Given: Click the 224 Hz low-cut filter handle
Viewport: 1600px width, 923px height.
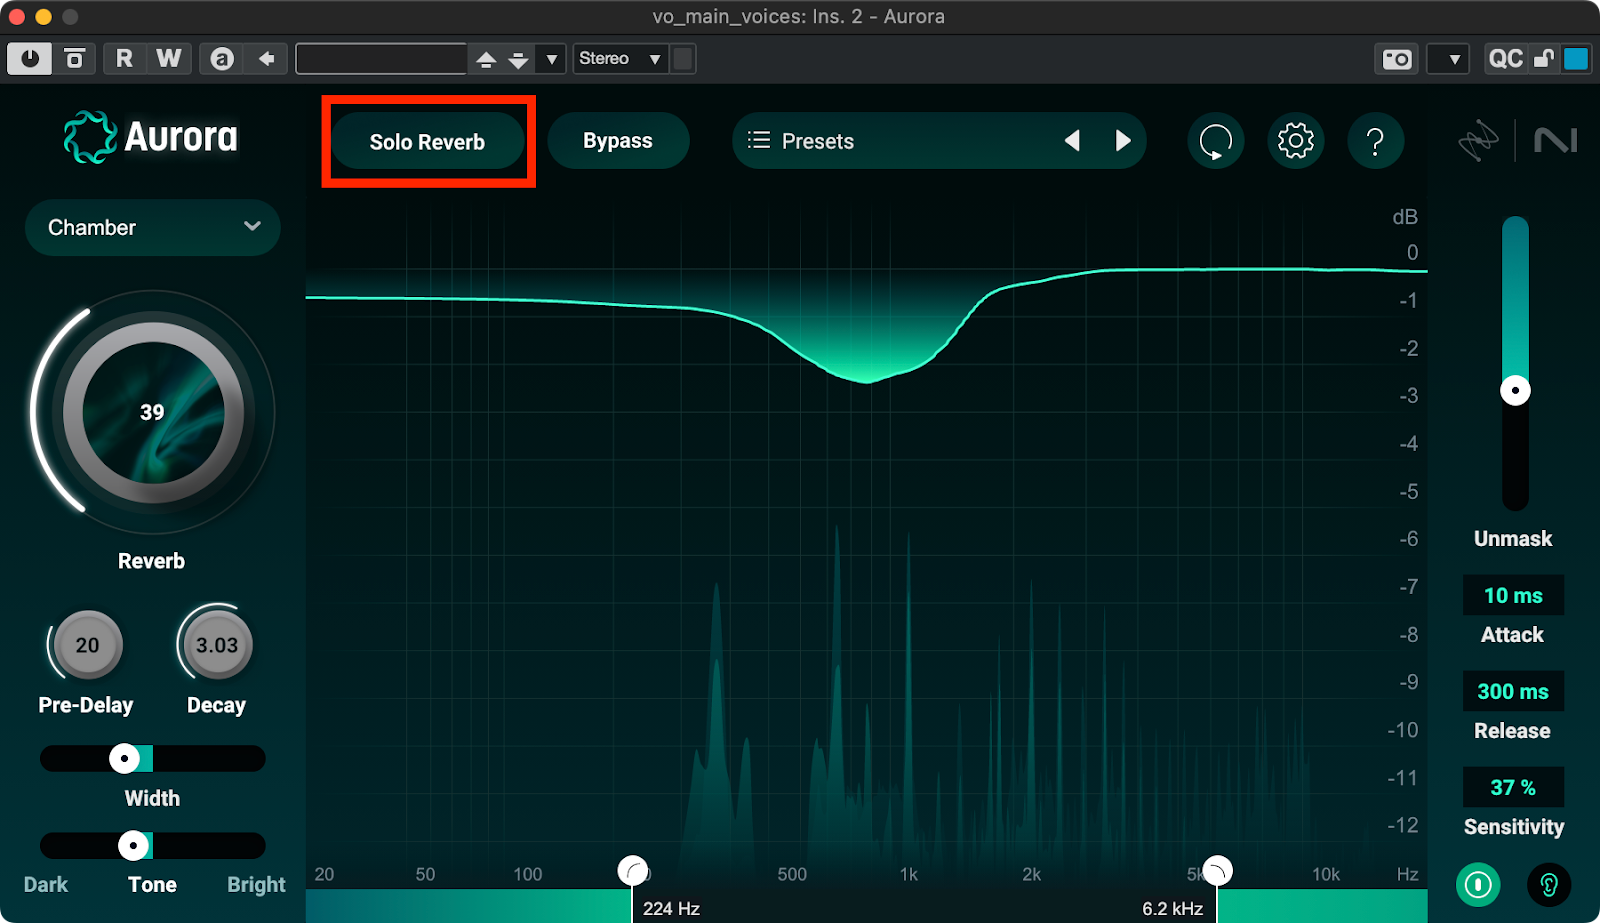Looking at the screenshot, I should (632, 871).
